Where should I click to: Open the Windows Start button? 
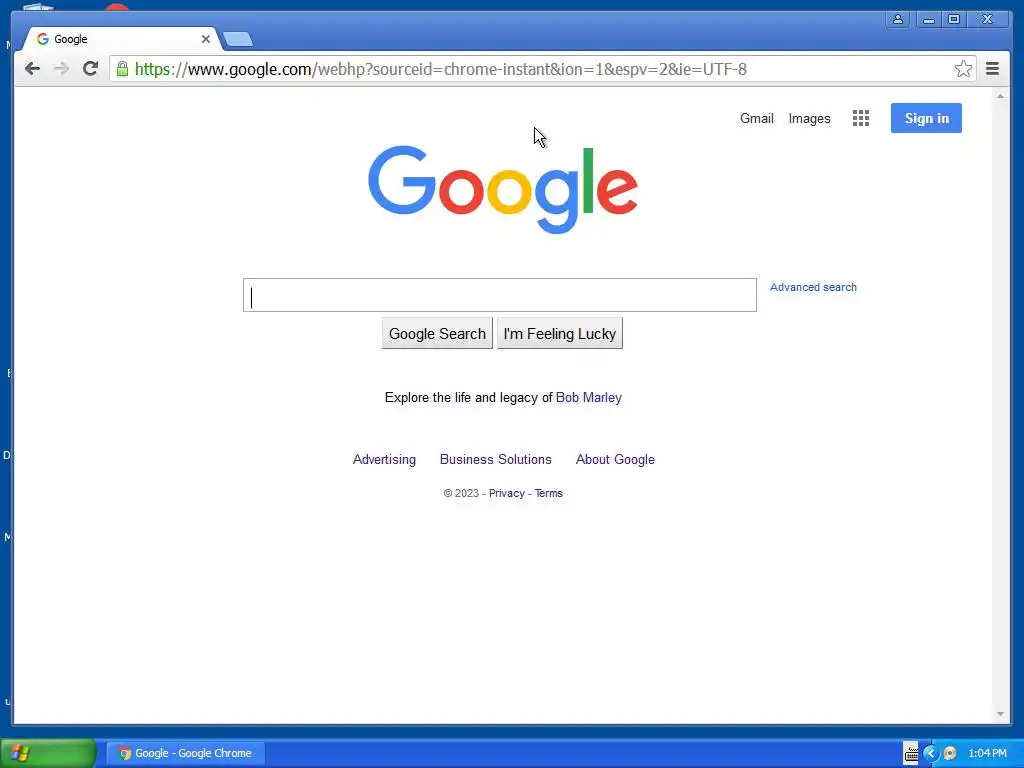pos(48,753)
